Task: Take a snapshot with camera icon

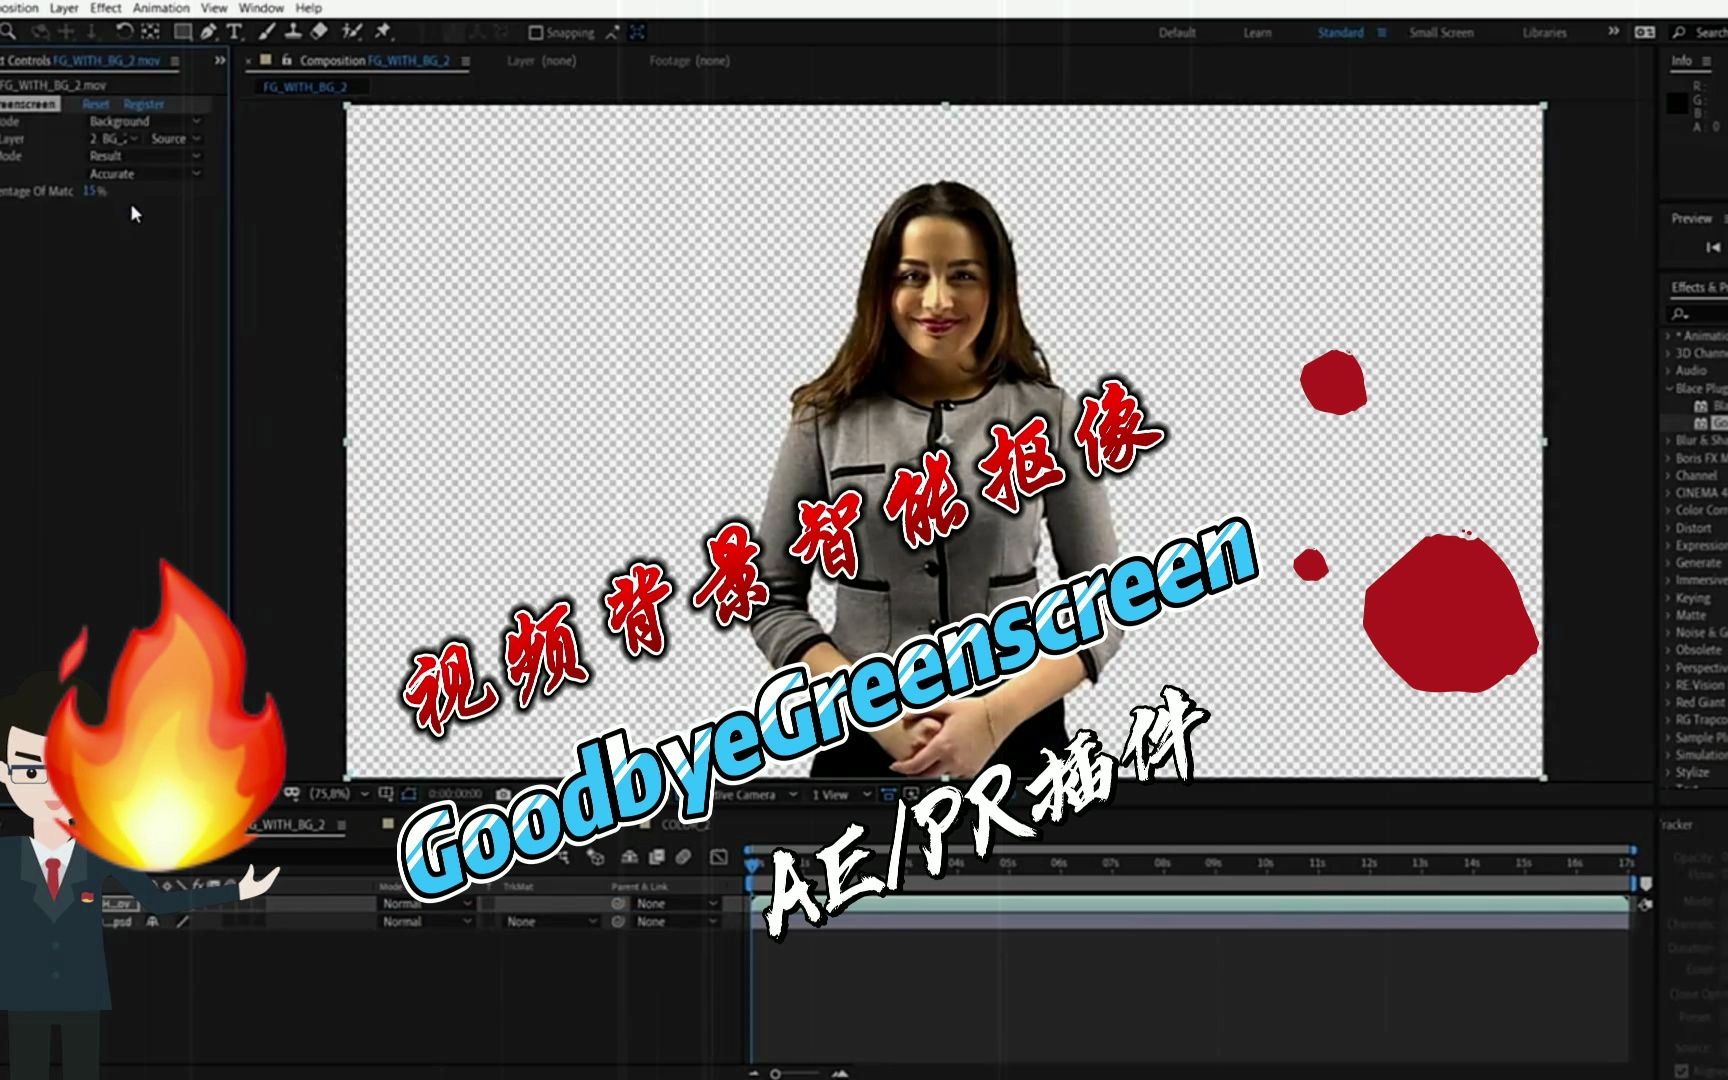Action: (503, 794)
